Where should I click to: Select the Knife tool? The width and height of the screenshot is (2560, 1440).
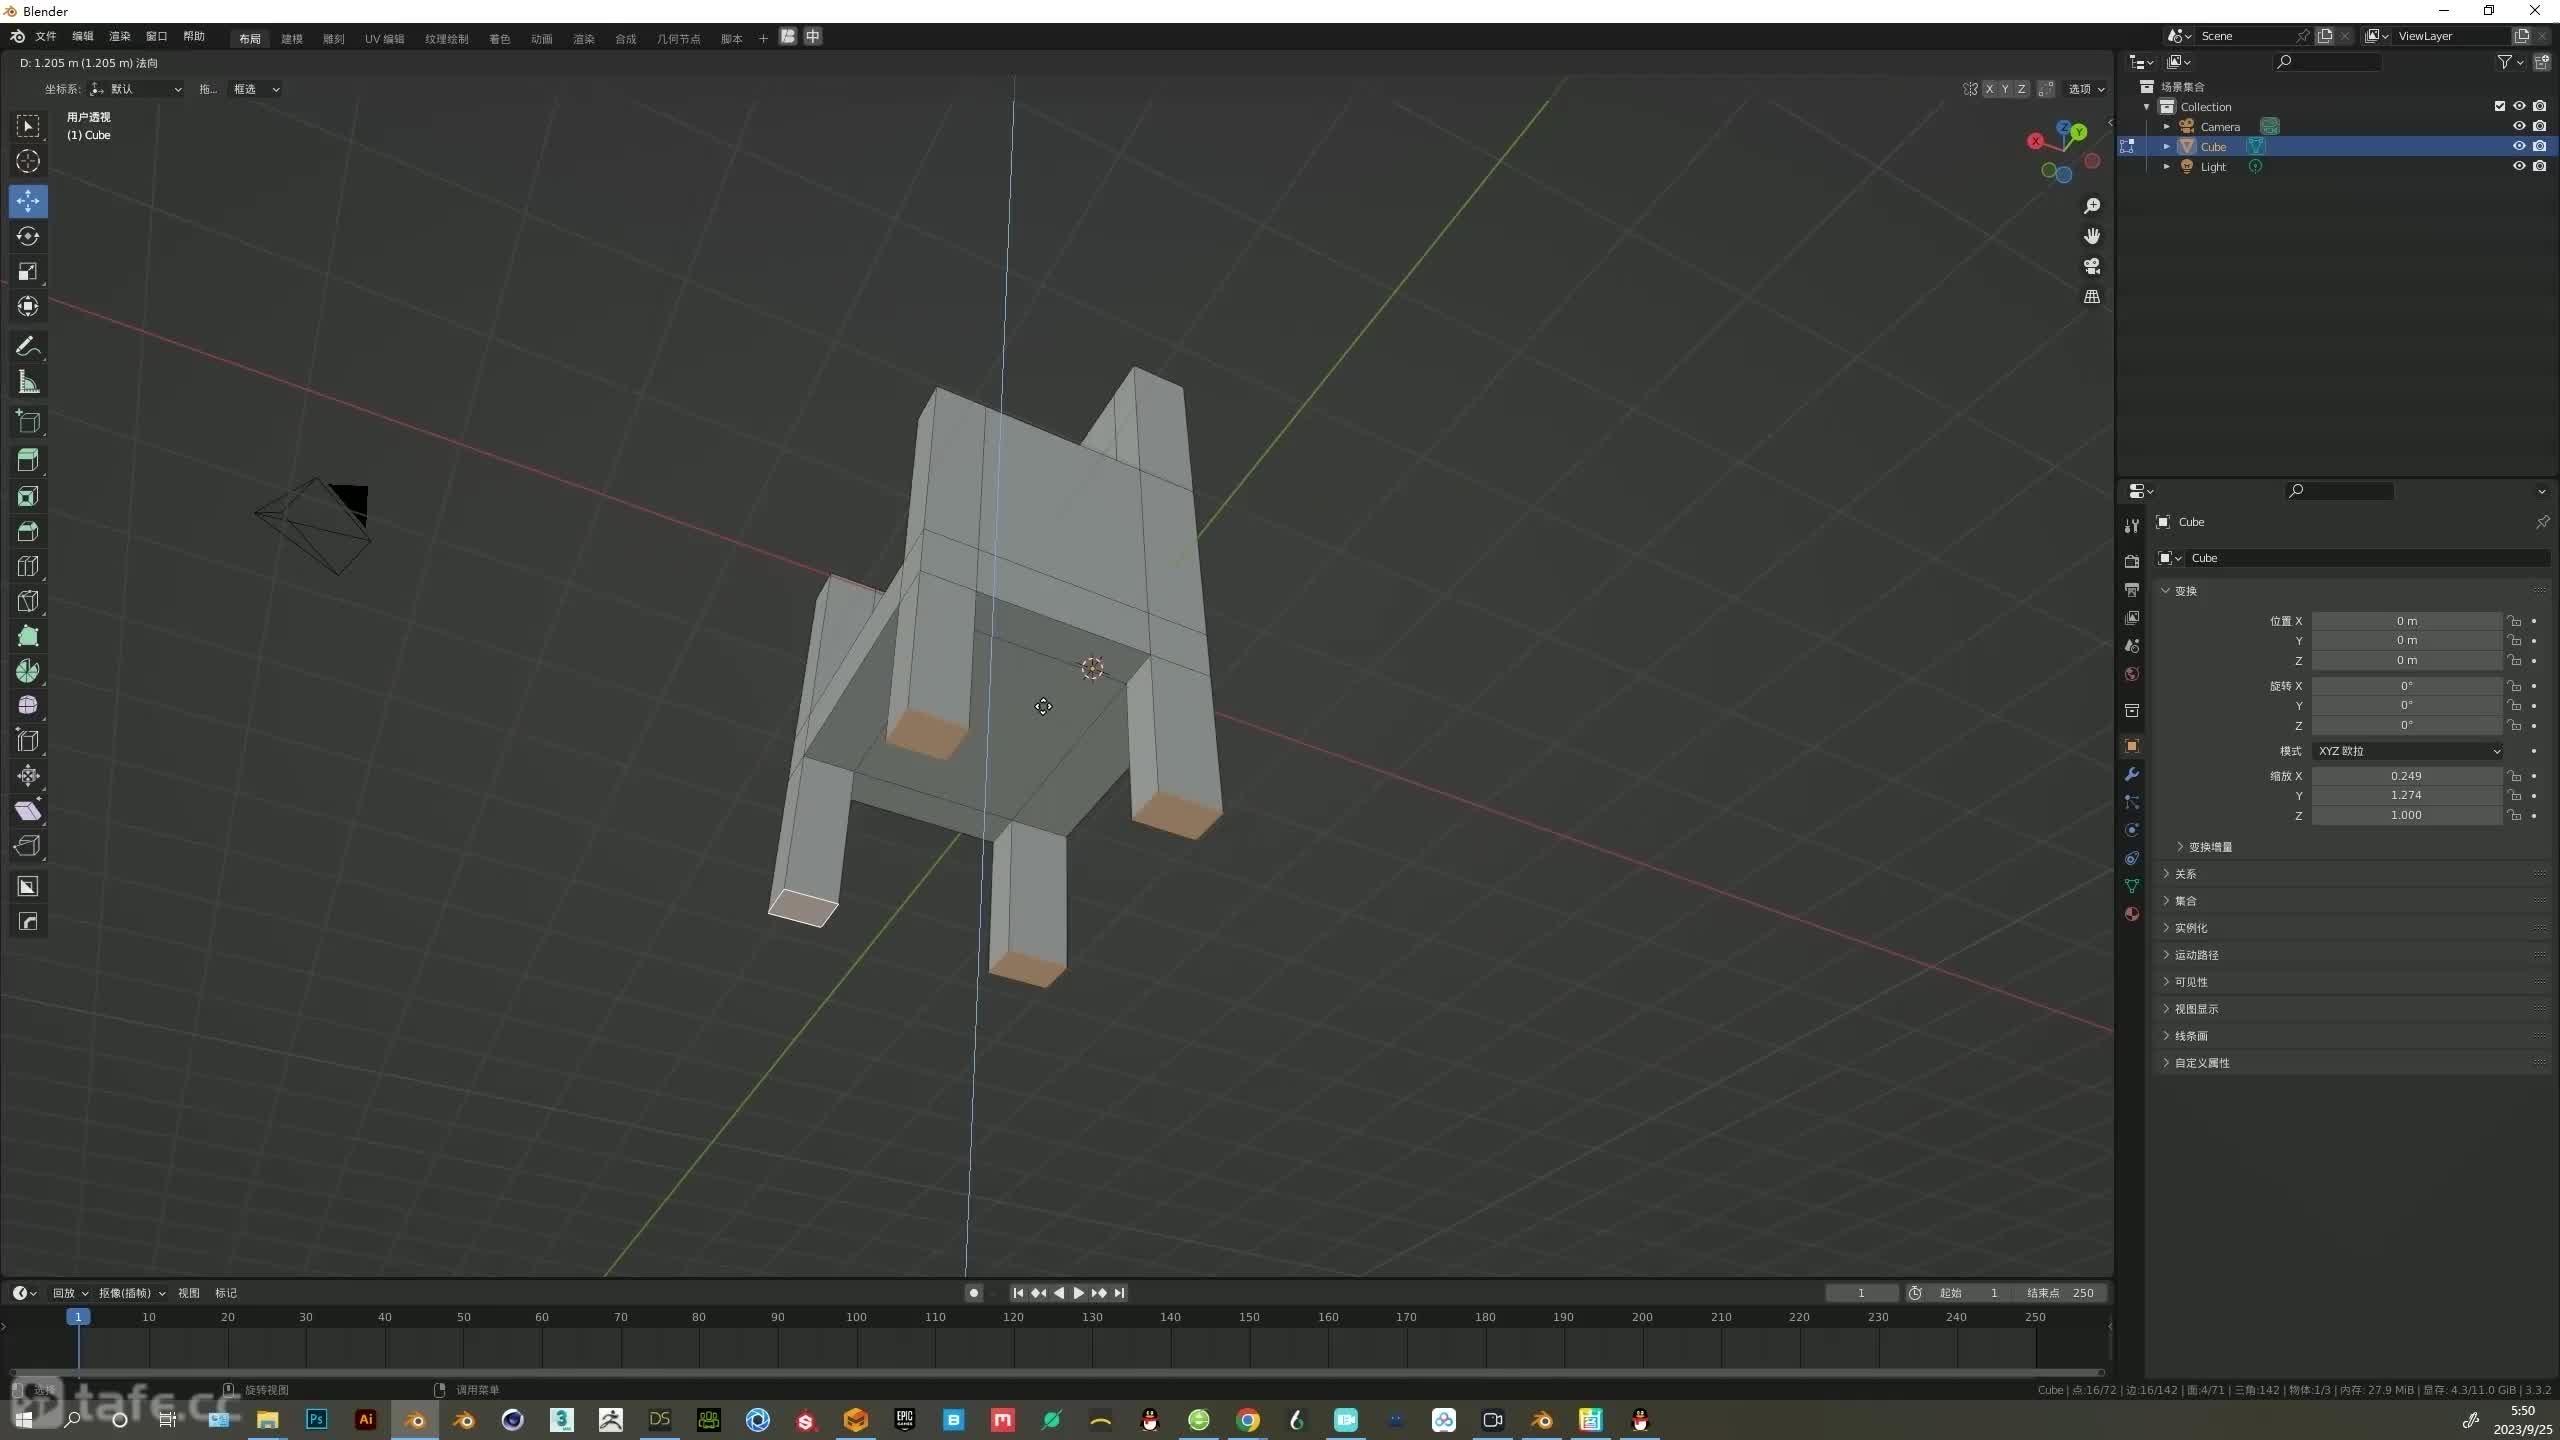tap(28, 601)
